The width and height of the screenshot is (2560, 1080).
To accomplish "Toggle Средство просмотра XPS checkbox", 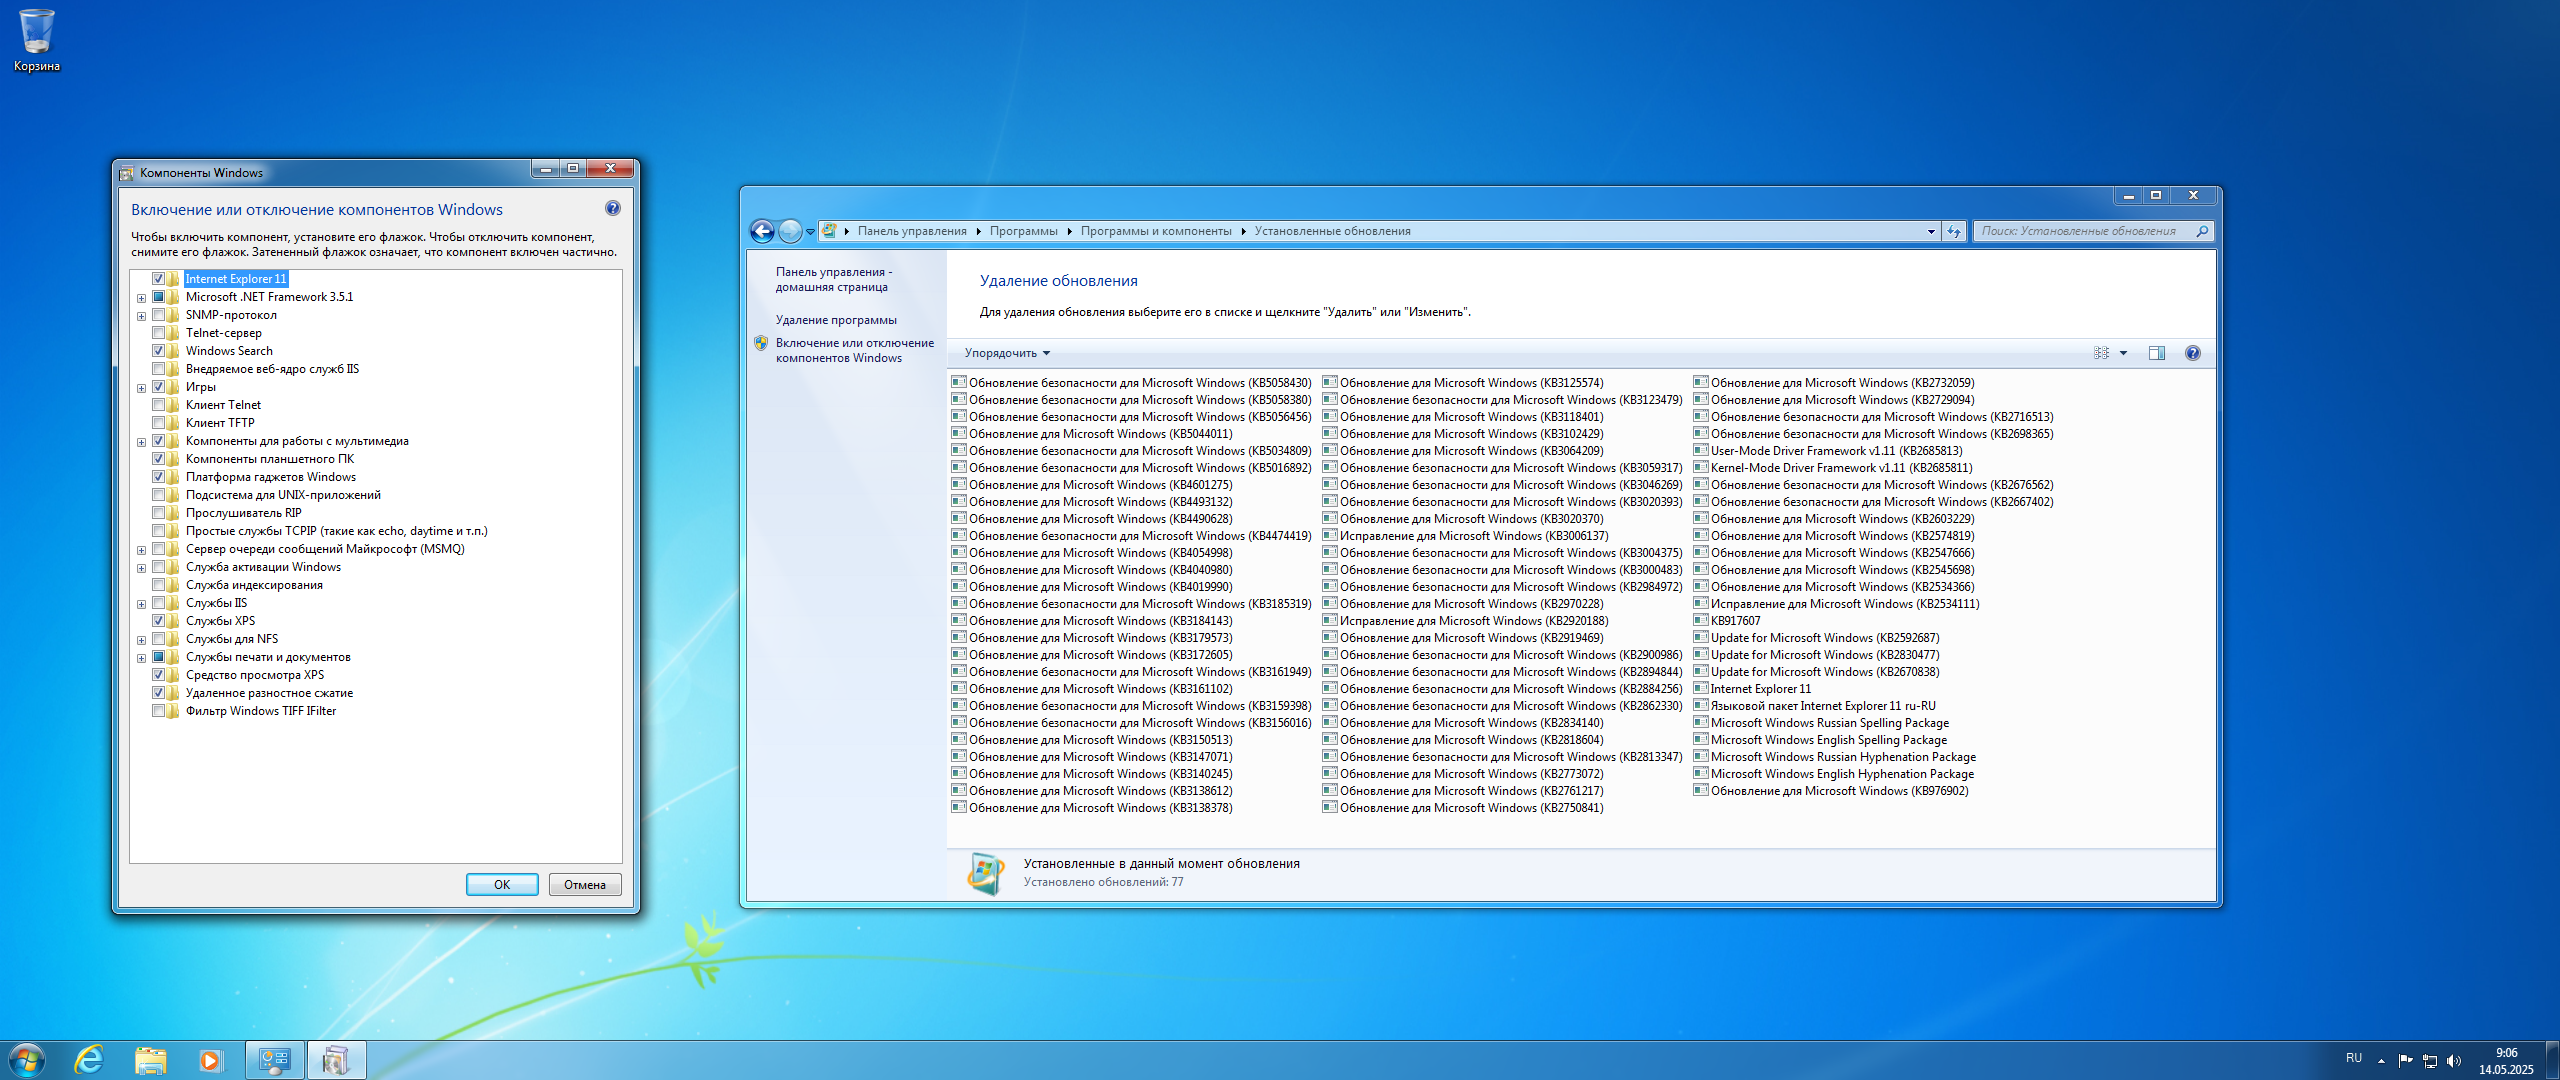I will (x=158, y=675).
